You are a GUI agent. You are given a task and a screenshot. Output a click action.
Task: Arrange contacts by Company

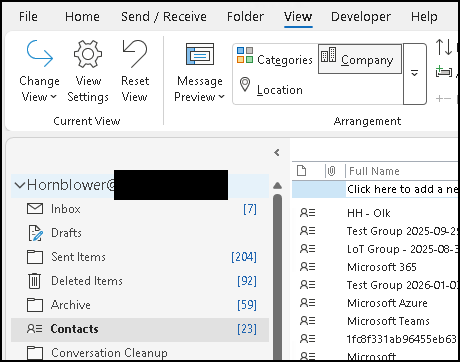(360, 59)
